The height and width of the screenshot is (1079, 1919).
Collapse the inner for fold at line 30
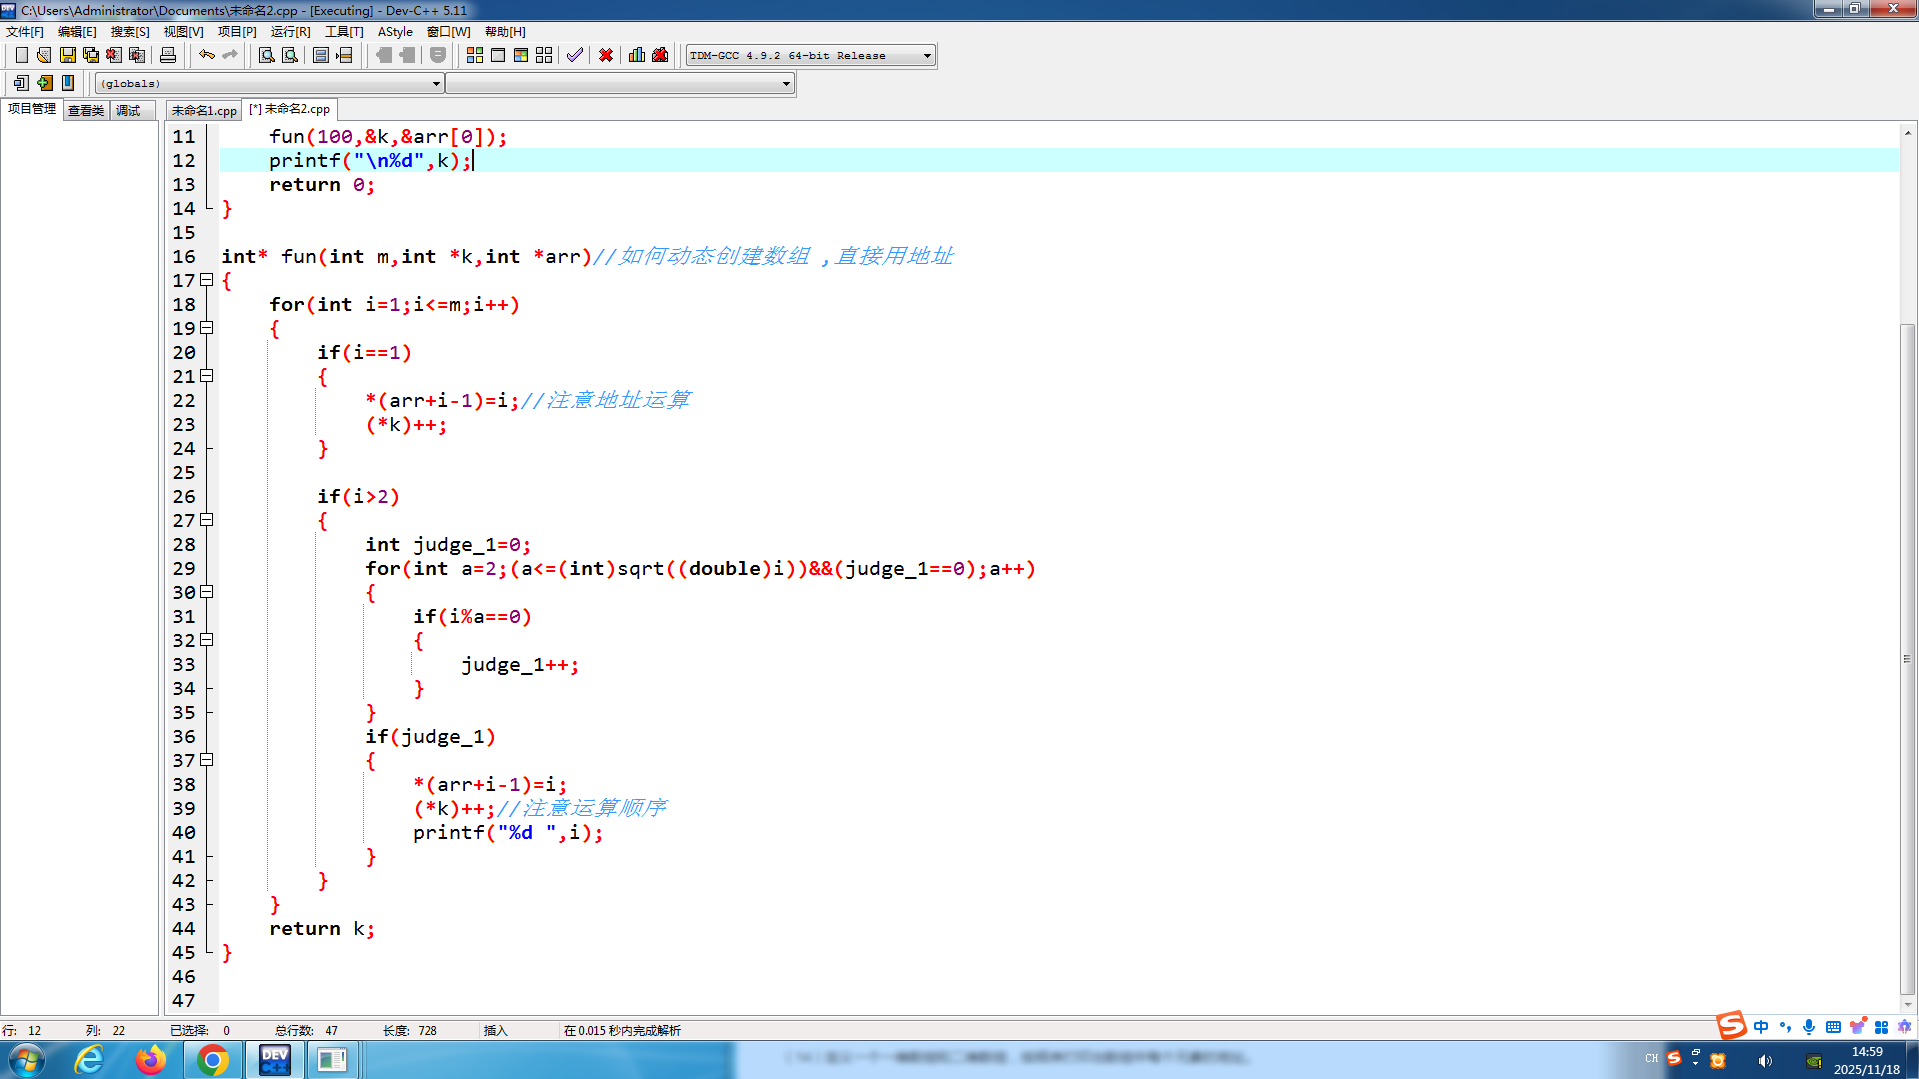tap(207, 592)
